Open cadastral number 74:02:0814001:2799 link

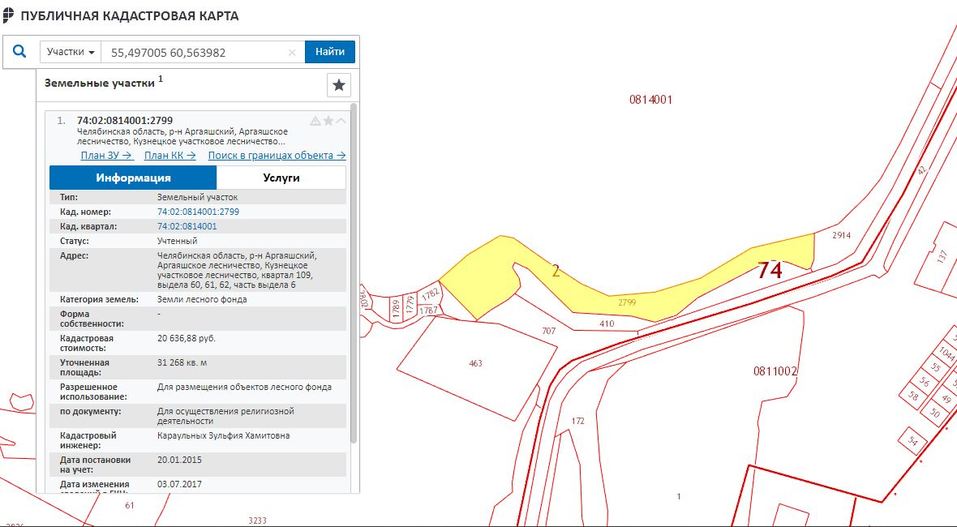198,212
